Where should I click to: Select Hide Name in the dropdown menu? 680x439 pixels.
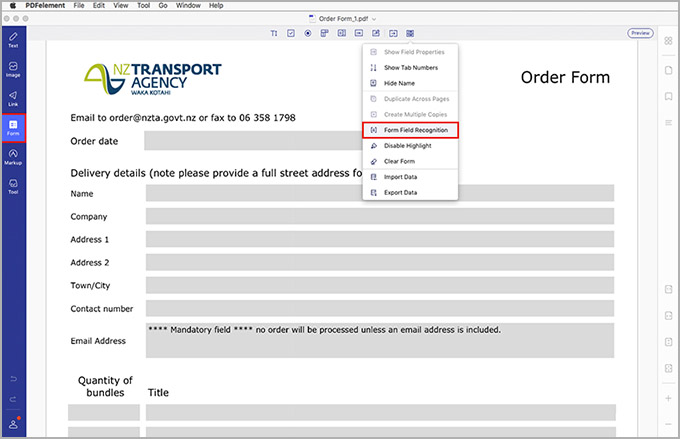[x=410, y=83]
